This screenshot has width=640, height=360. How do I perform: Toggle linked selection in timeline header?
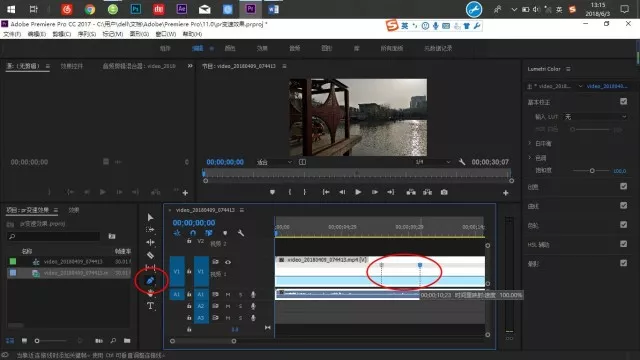[209, 233]
